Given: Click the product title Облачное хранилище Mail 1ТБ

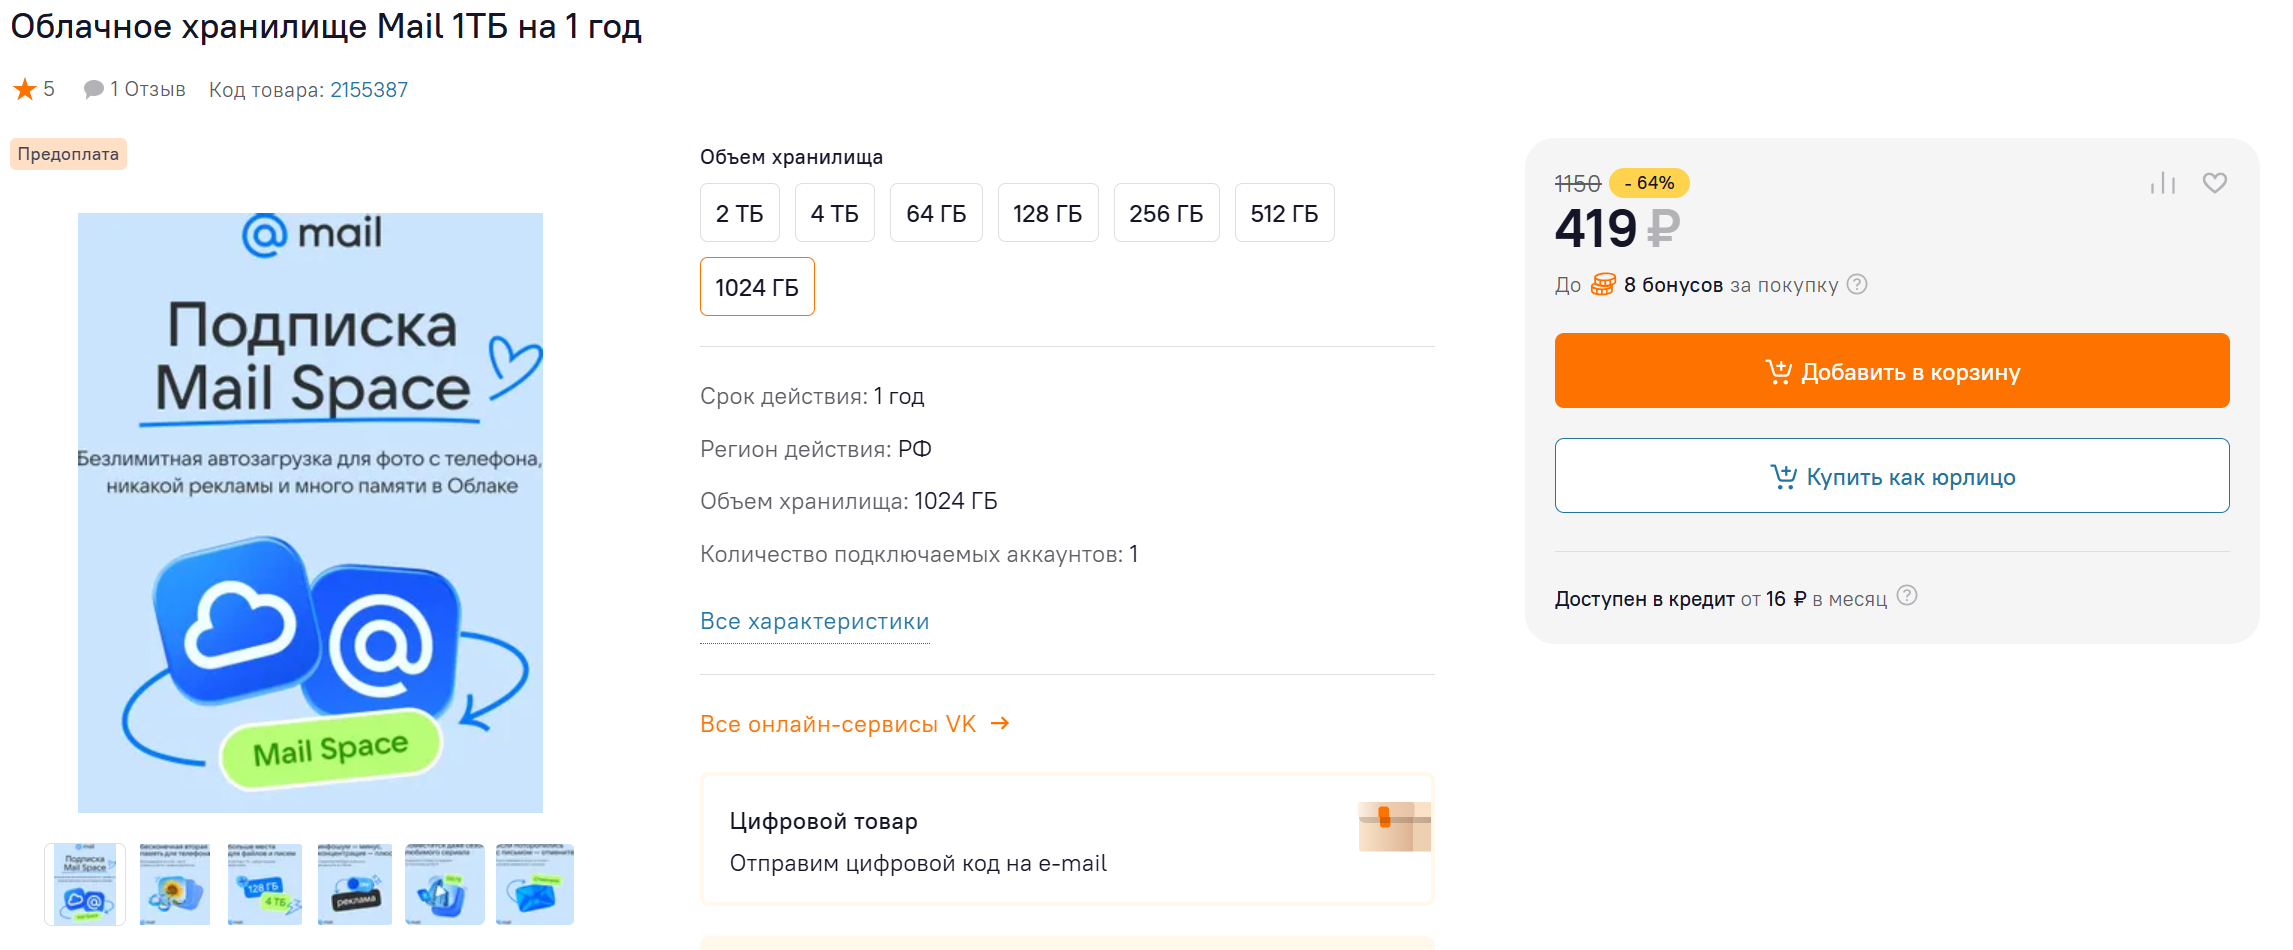Looking at the screenshot, I should [326, 26].
